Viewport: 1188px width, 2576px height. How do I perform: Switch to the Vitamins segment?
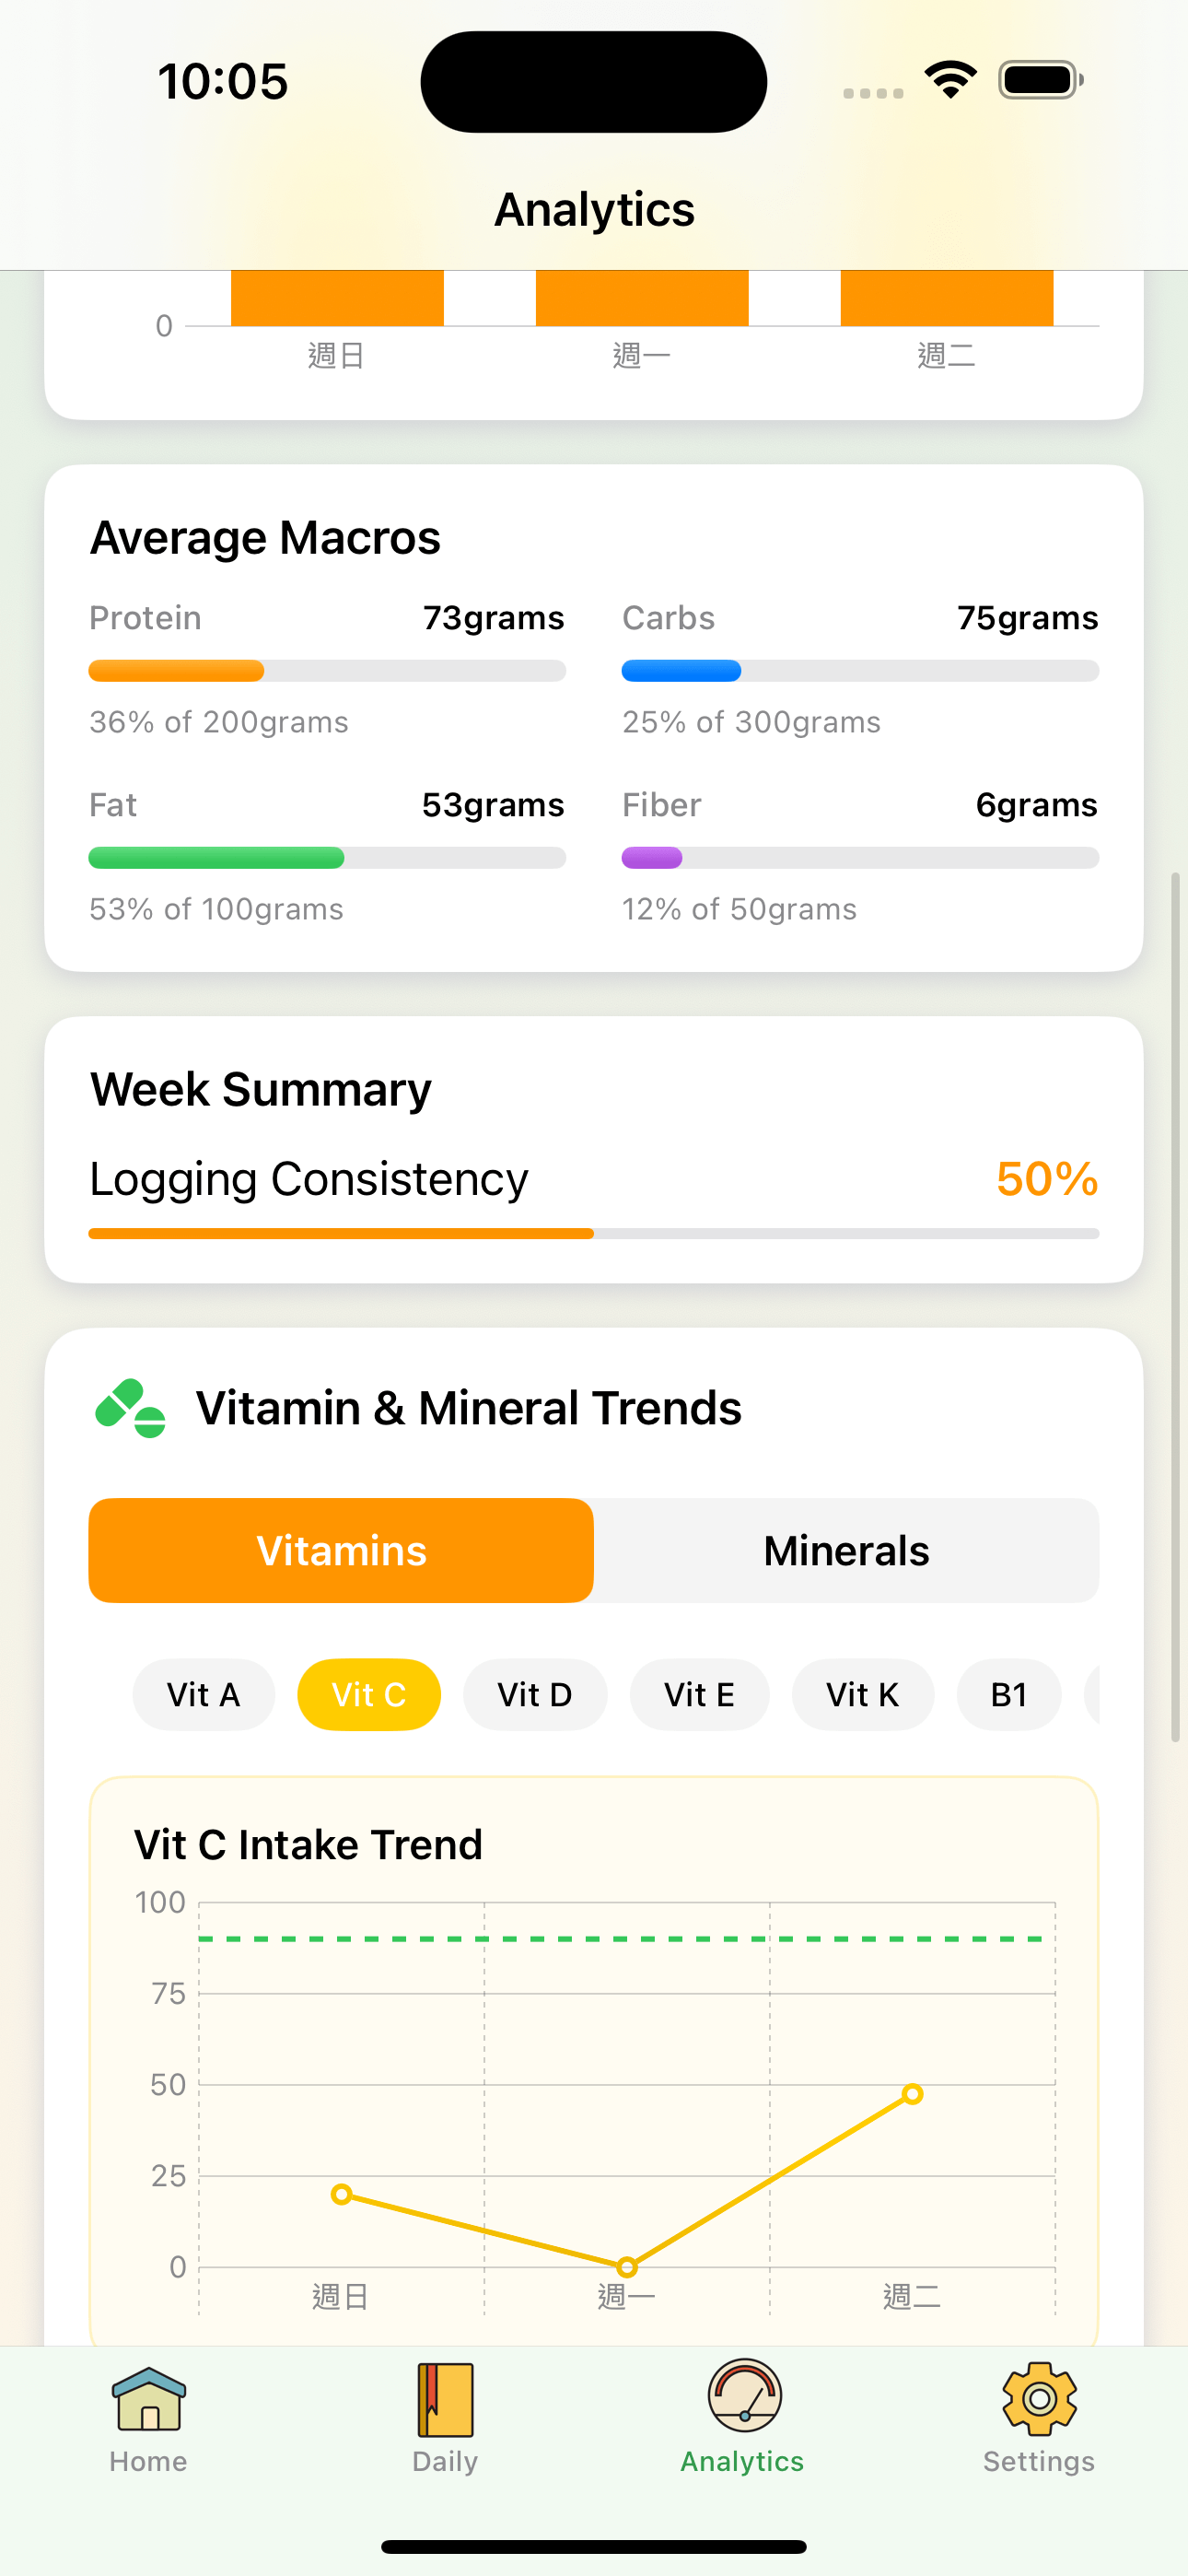[x=341, y=1550]
